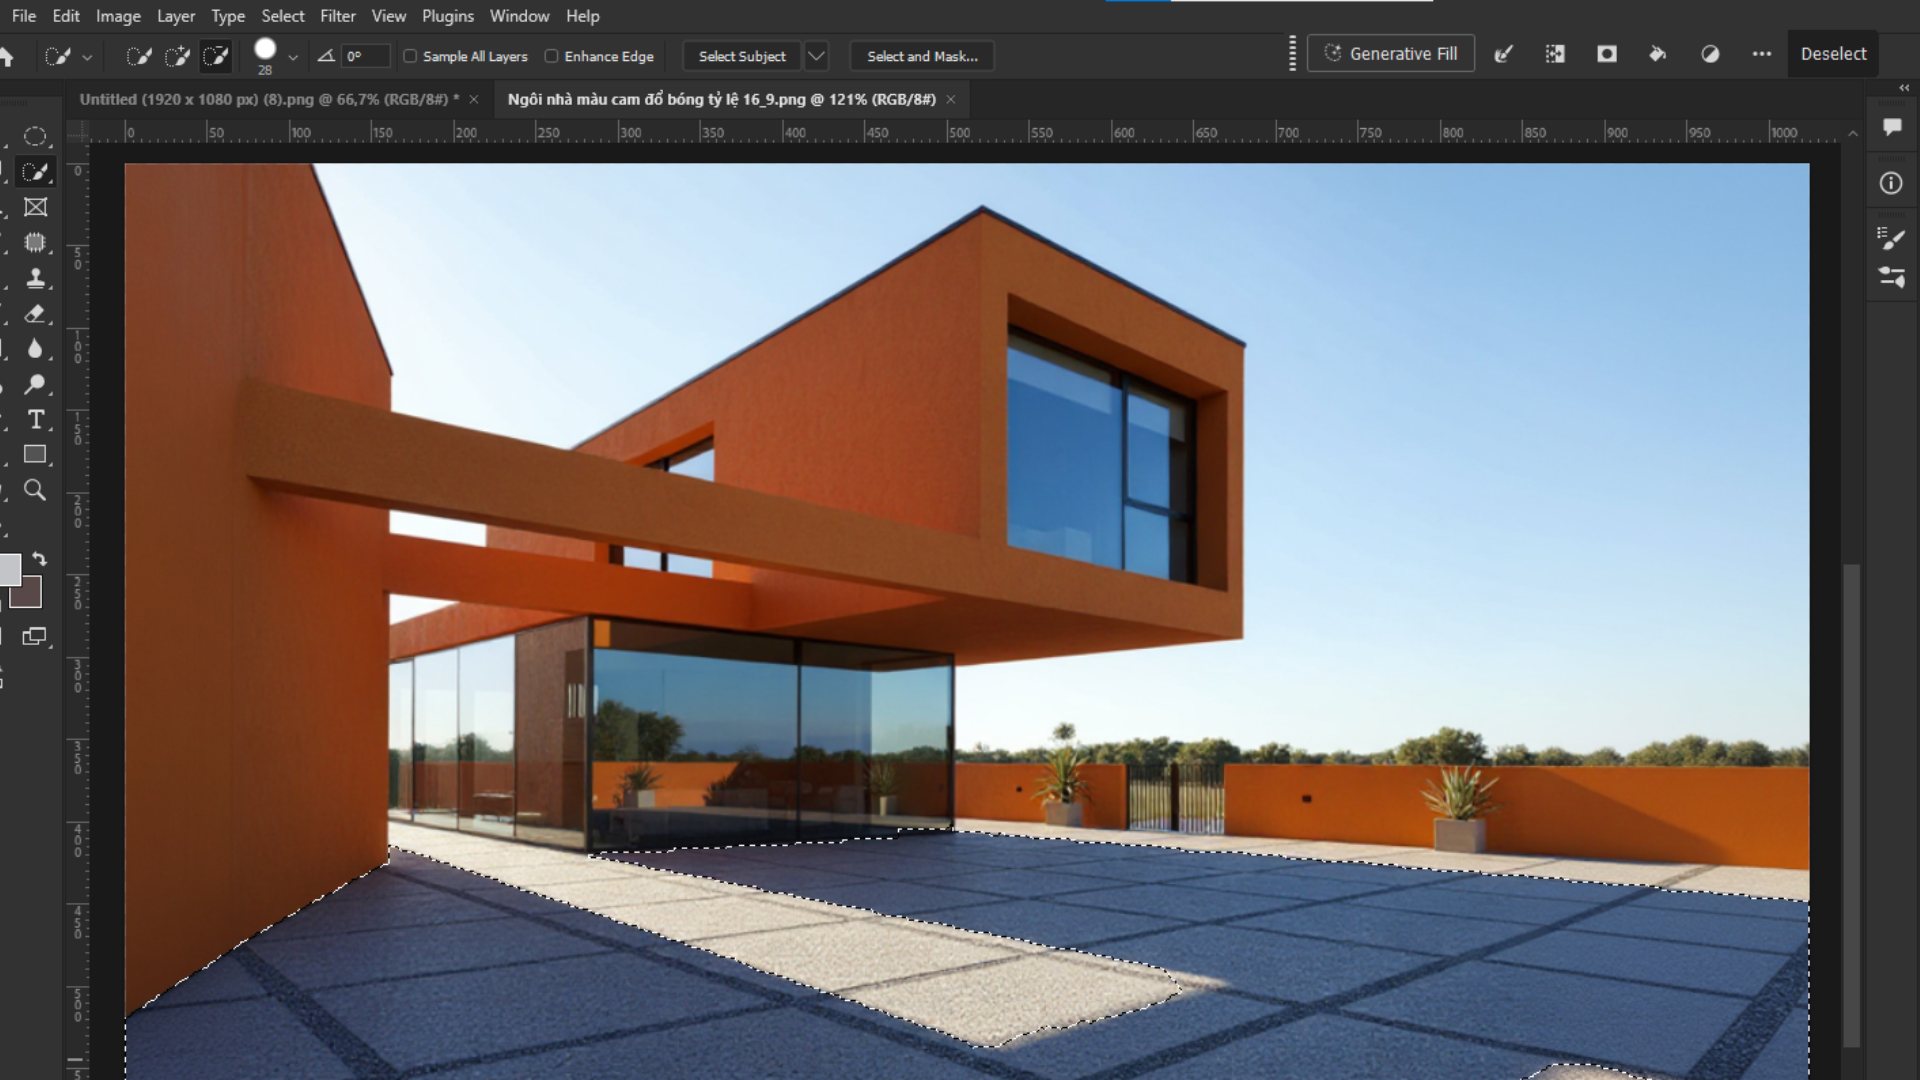Click the background color swatch
Viewport: 1920px width, 1080px height.
click(30, 597)
